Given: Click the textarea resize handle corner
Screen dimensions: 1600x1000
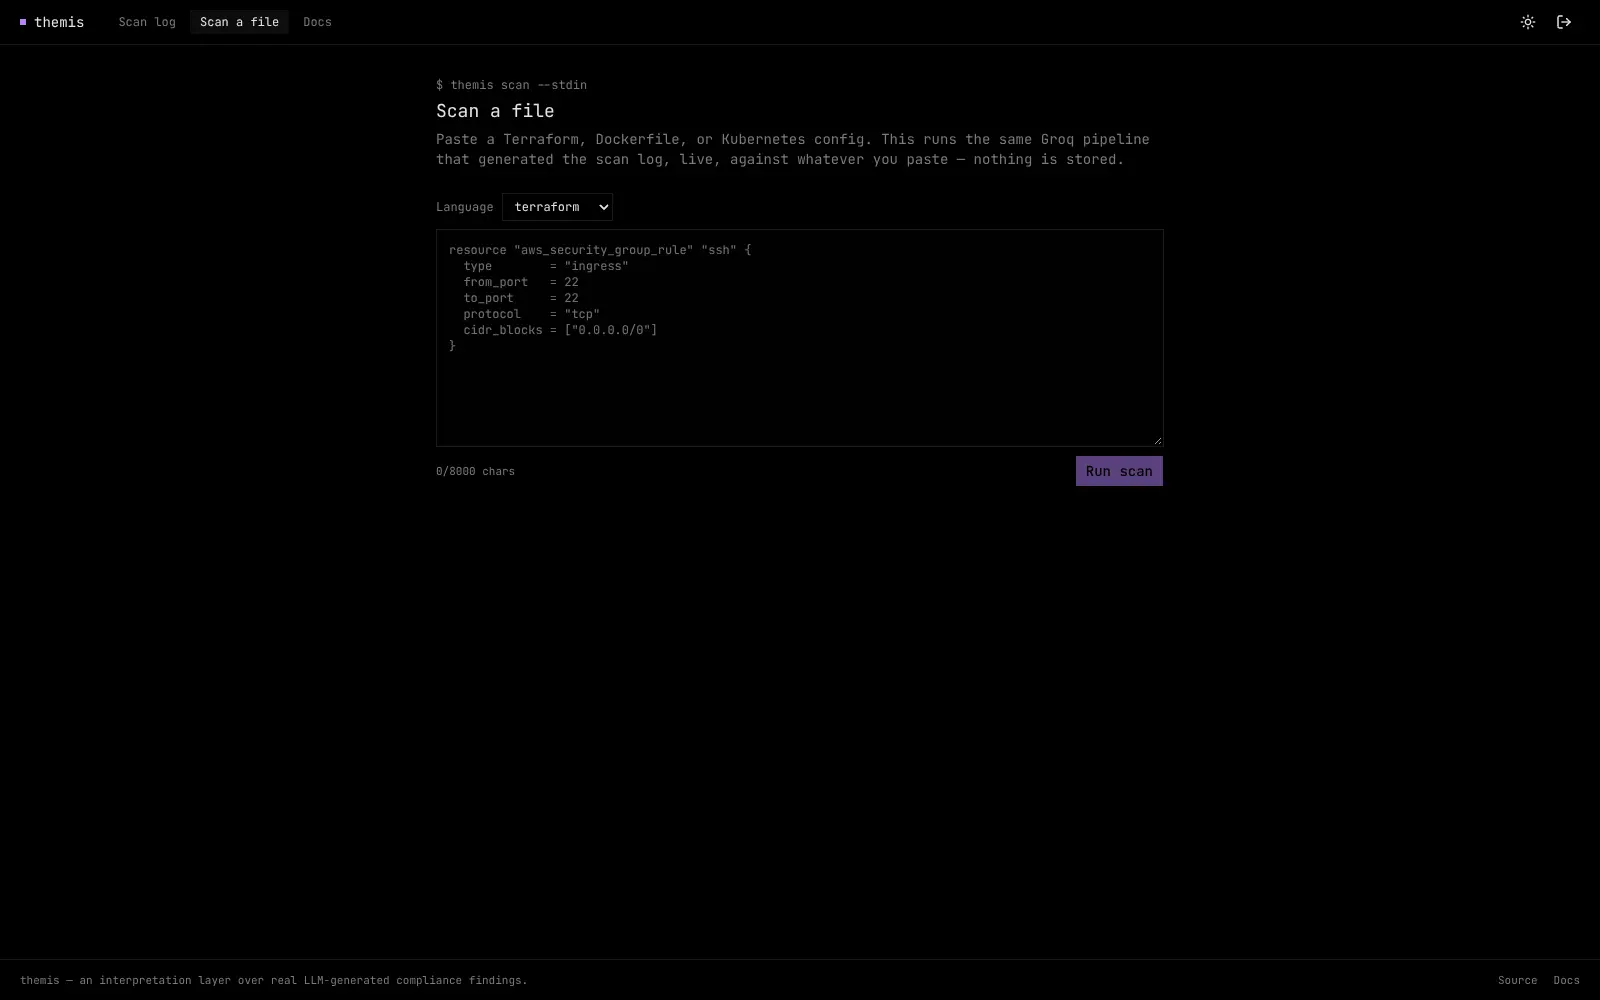Looking at the screenshot, I should [x=1158, y=440].
